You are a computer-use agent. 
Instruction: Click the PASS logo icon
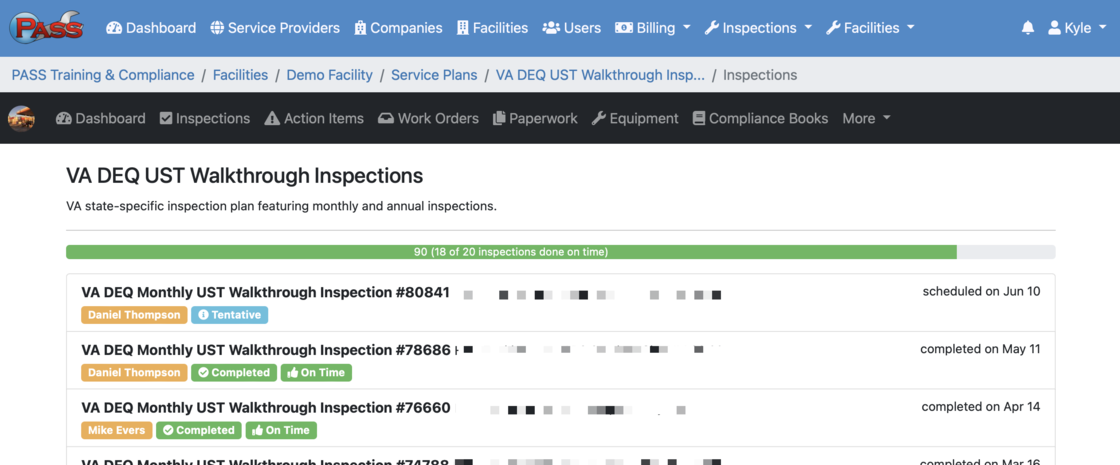[x=46, y=27]
